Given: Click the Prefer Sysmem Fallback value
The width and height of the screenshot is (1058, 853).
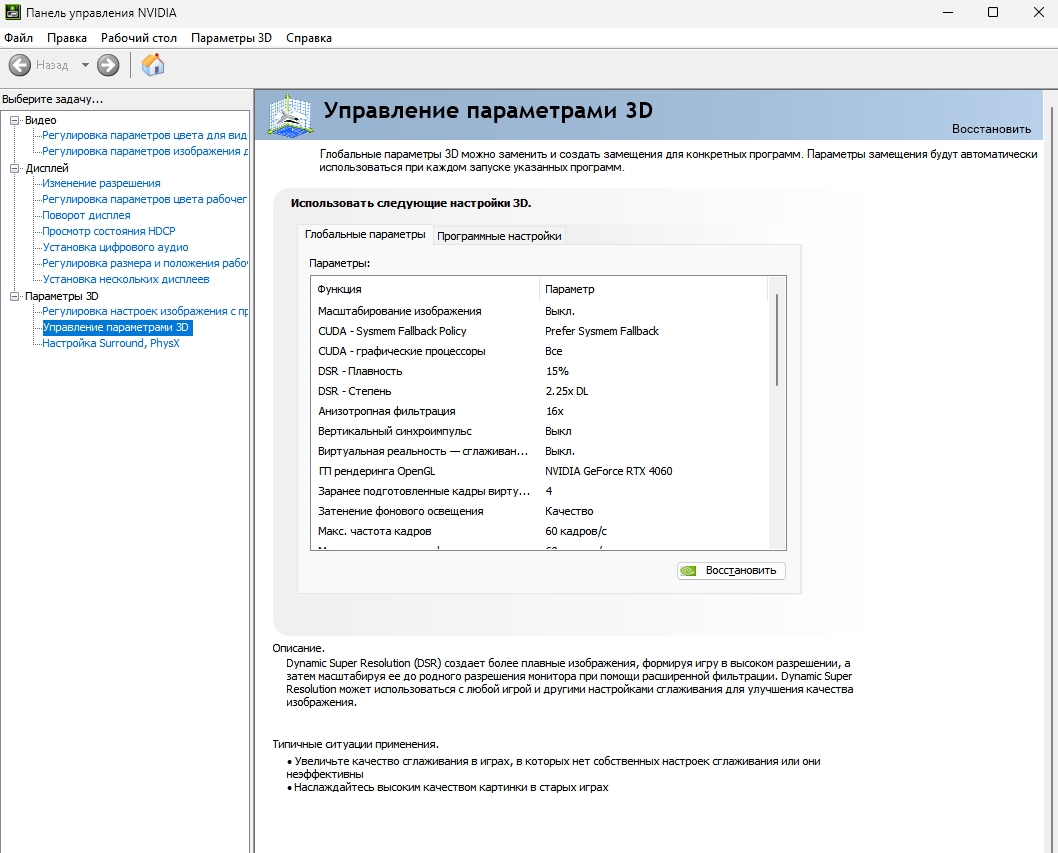Looking at the screenshot, I should coord(602,331).
